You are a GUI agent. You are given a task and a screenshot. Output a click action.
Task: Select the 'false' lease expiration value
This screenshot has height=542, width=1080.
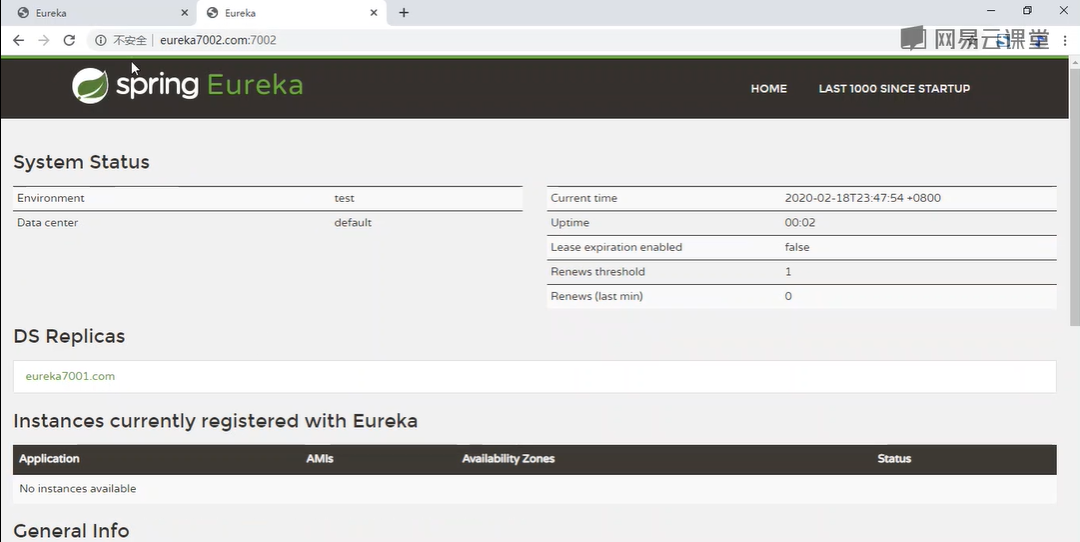(797, 247)
